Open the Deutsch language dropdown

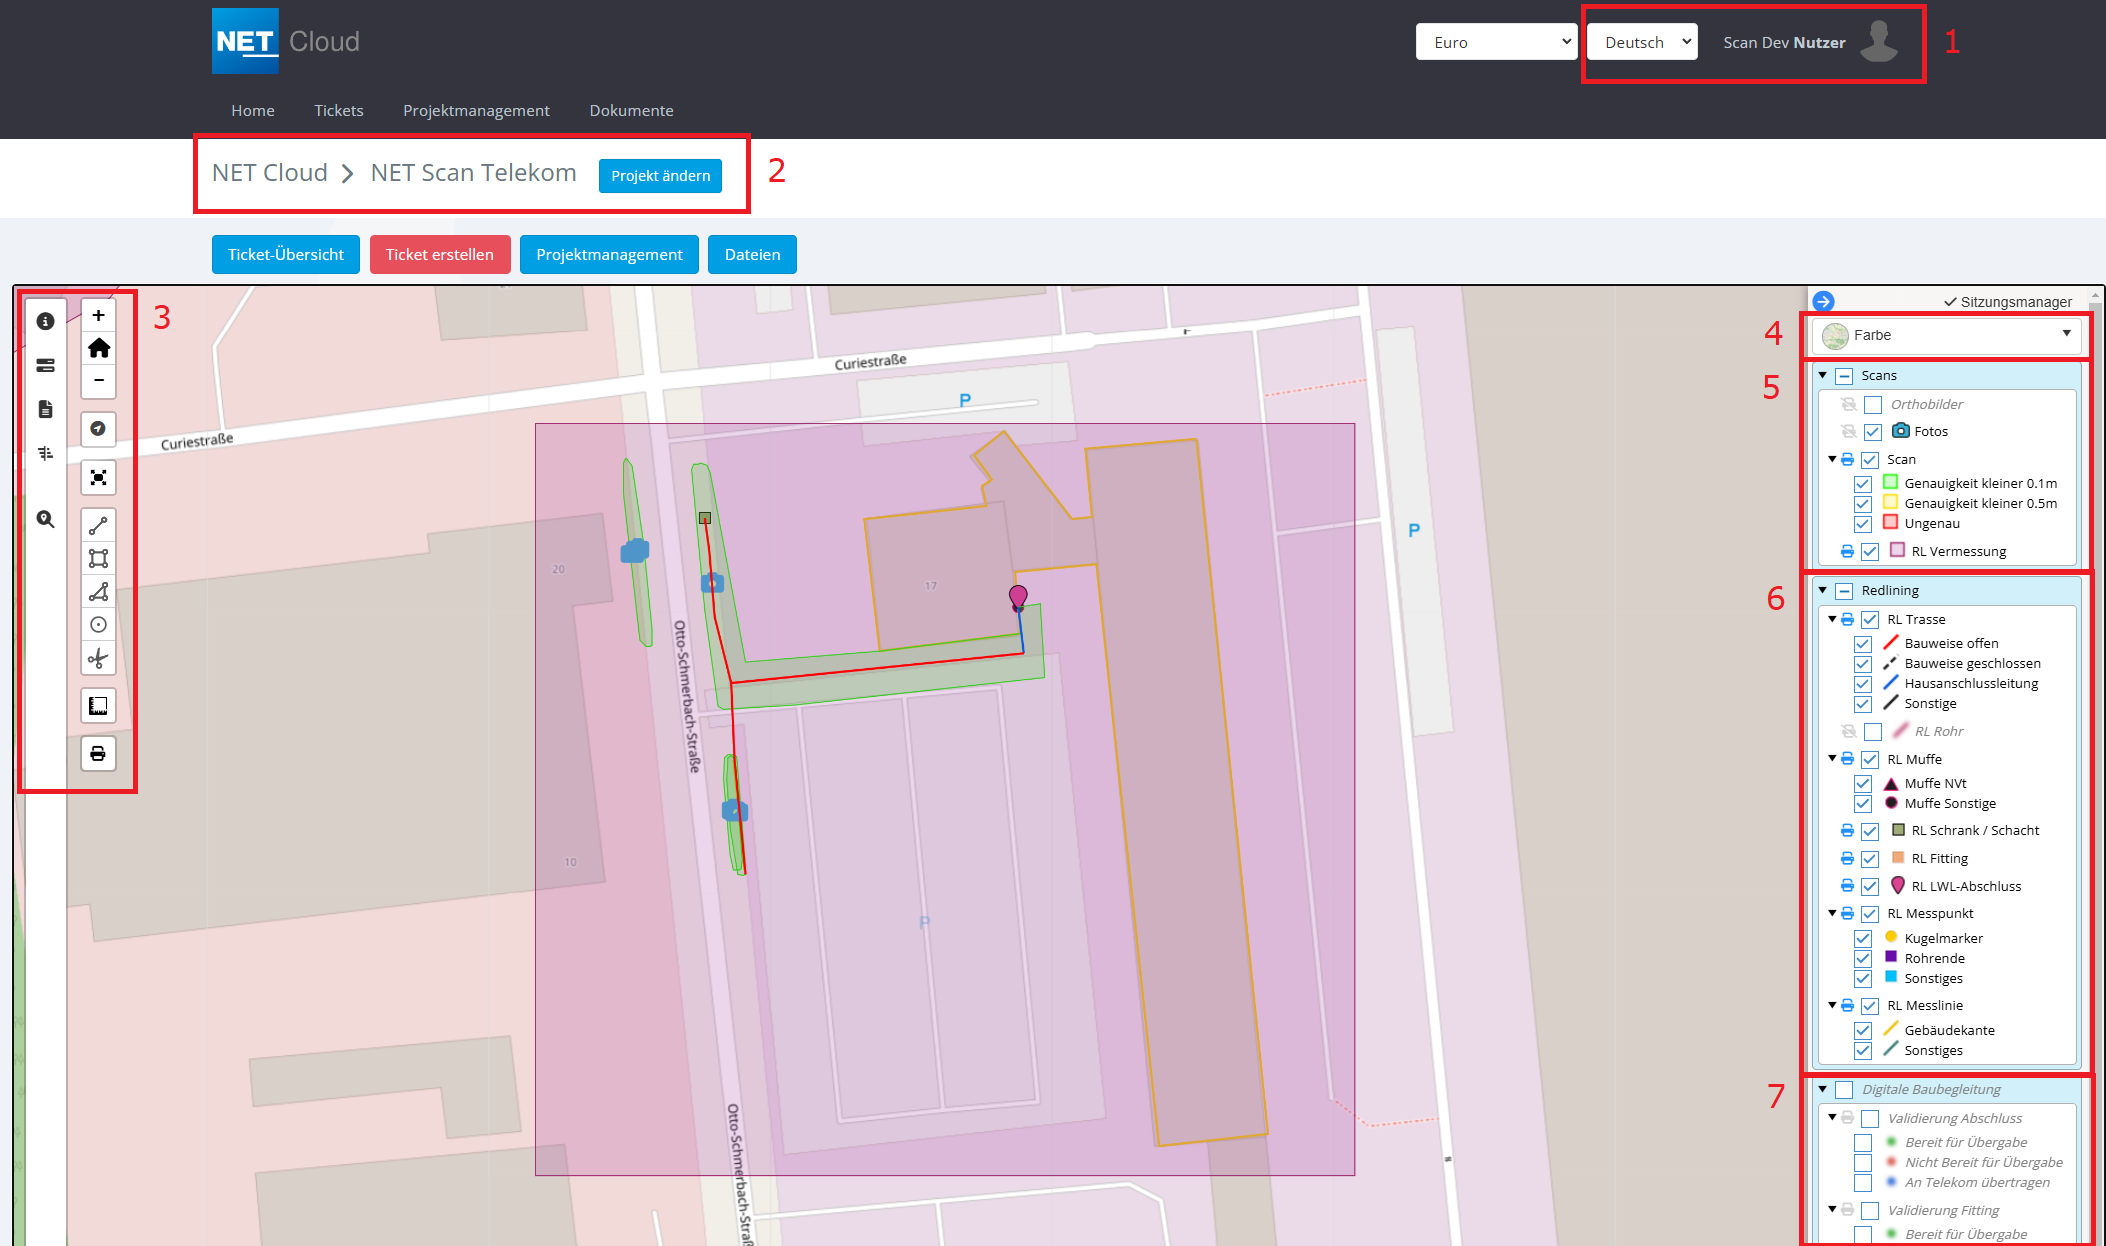point(1642,42)
